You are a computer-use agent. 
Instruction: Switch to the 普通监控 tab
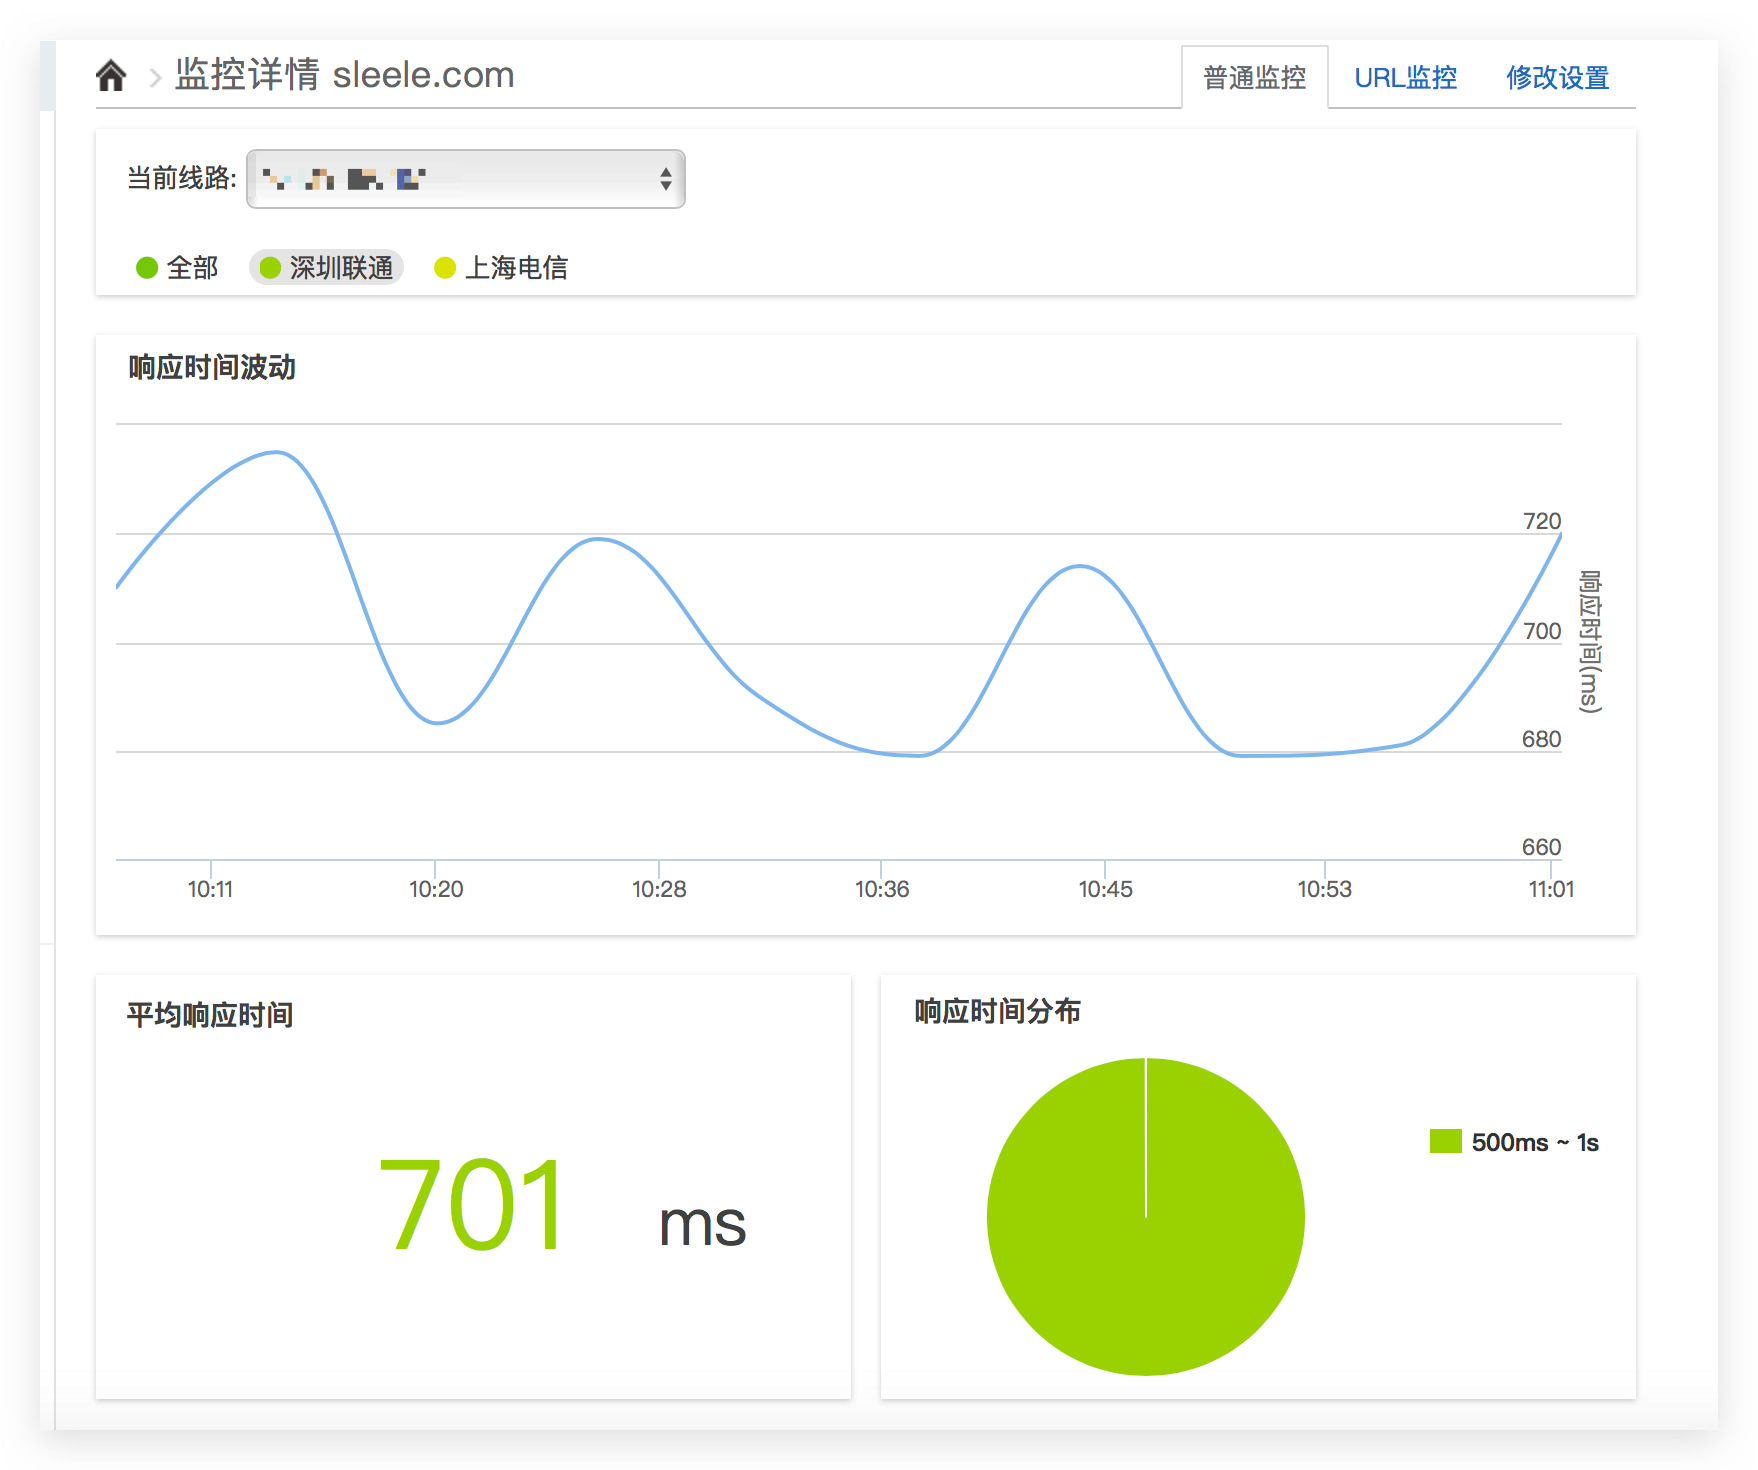(1254, 78)
